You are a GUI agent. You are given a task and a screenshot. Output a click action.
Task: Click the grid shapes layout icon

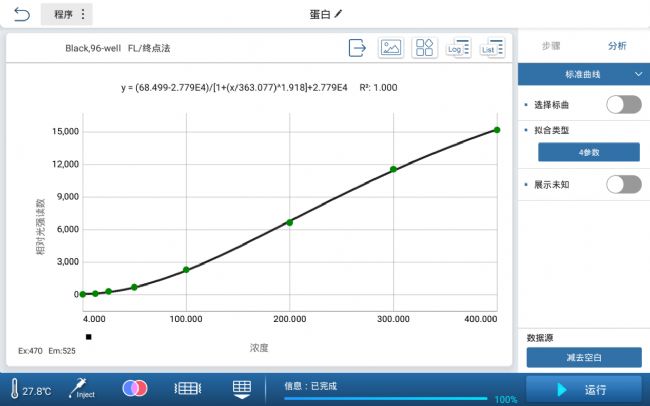tap(424, 48)
